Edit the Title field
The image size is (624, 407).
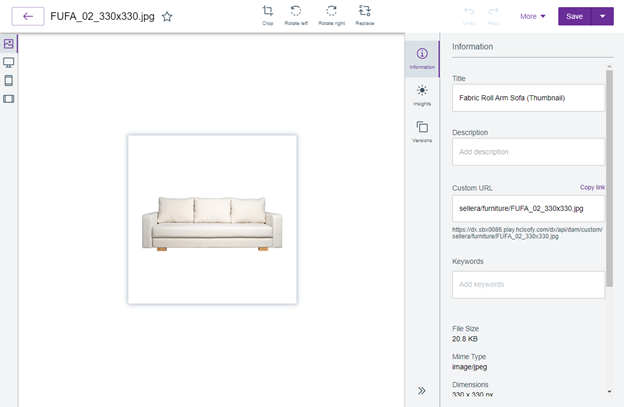click(x=528, y=98)
